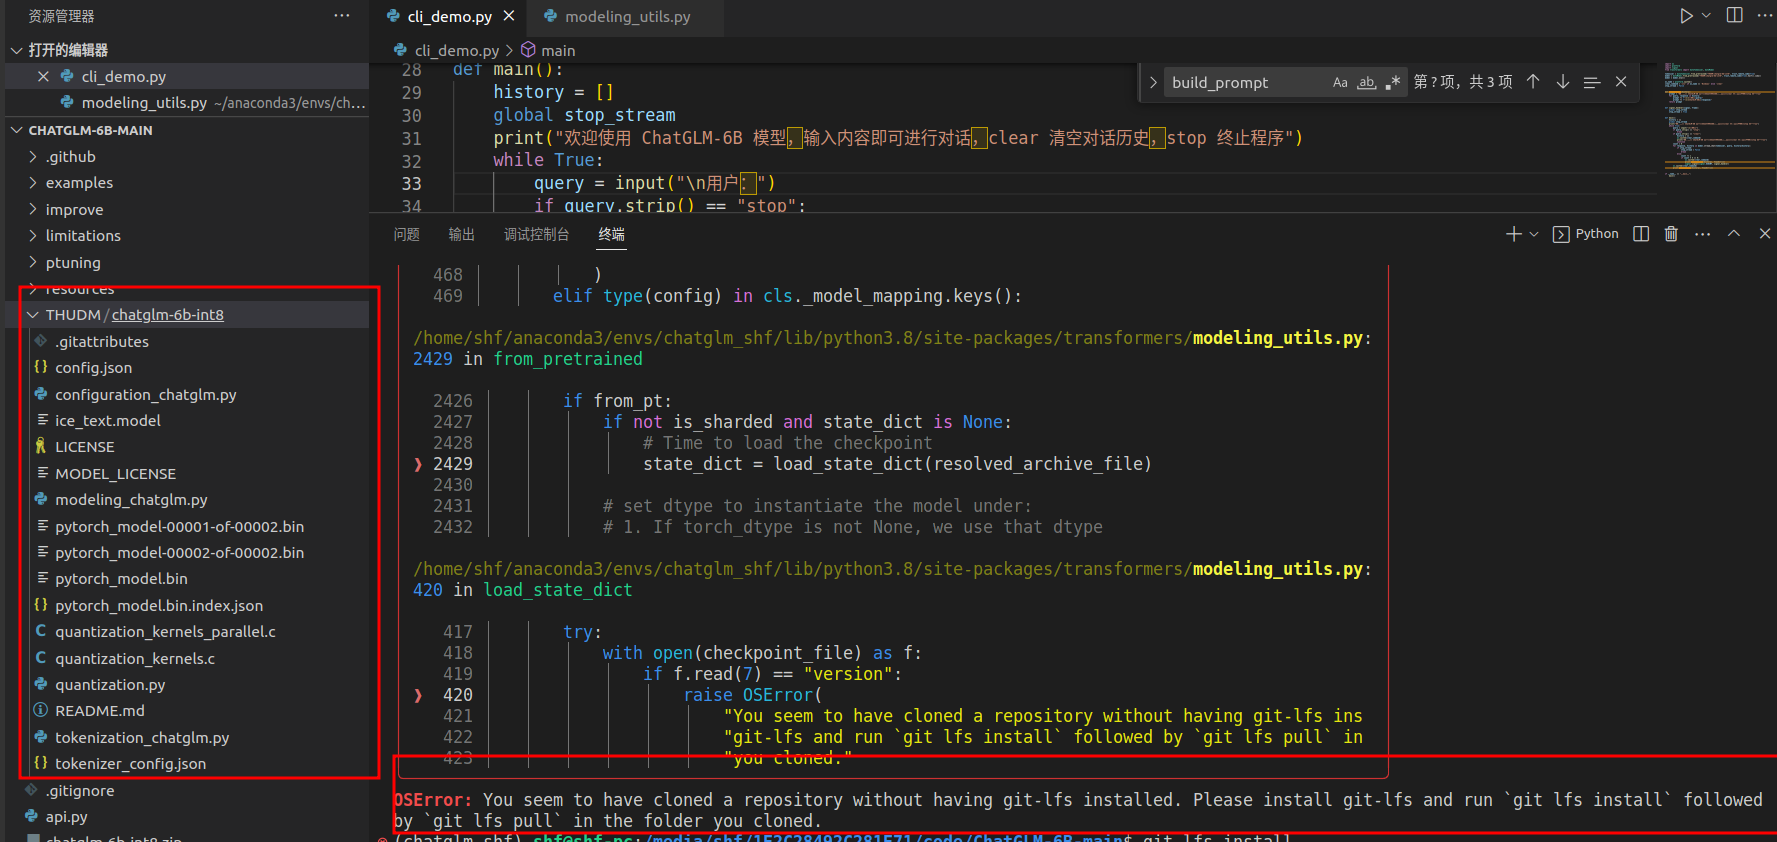Select pytorch_model-00002-of-00002.bin
This screenshot has width=1777, height=842.
(x=187, y=553)
